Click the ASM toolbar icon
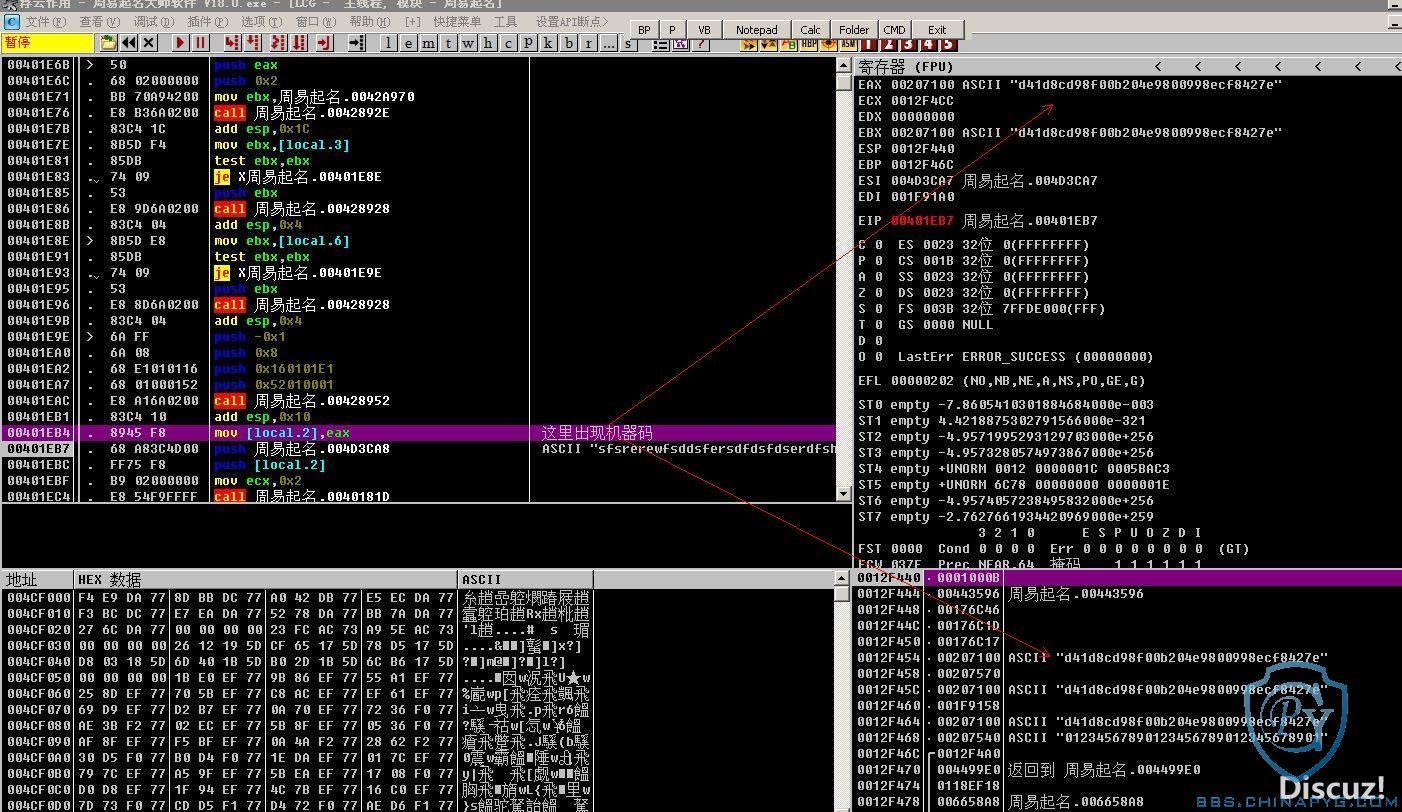1402x812 pixels. tap(848, 44)
